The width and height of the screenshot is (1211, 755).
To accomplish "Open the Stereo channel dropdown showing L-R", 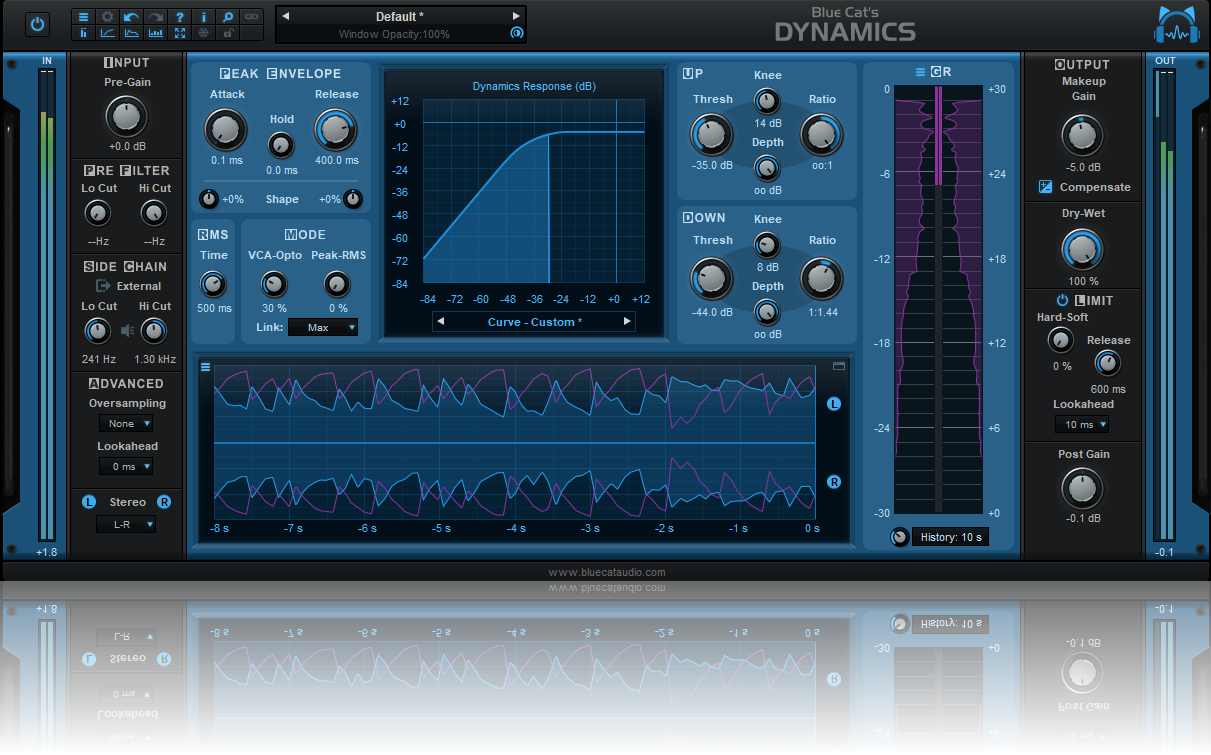I will point(126,523).
